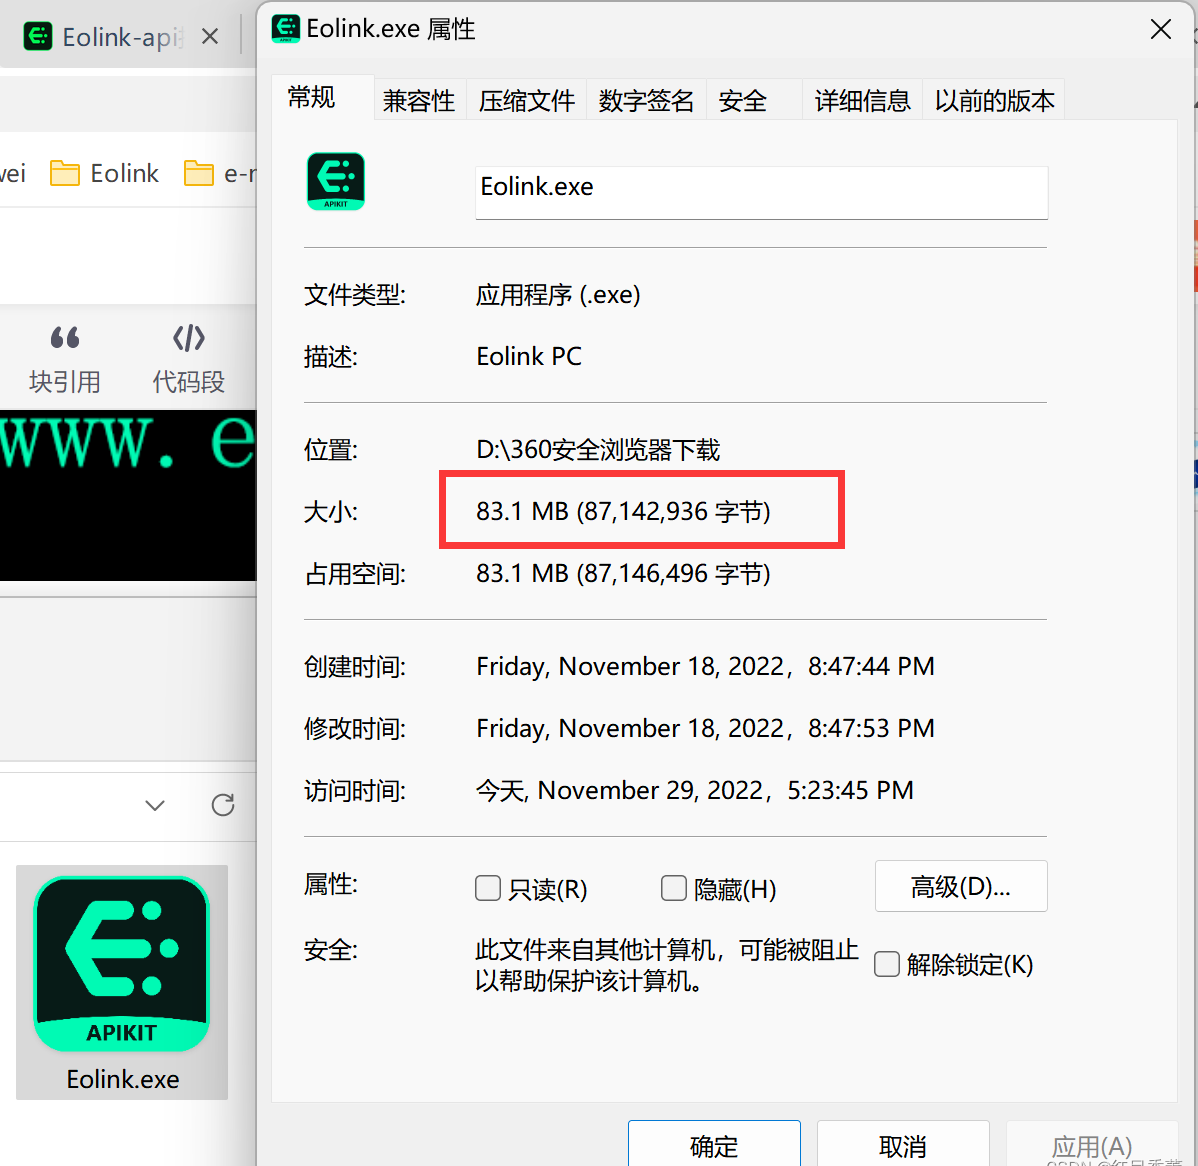The width and height of the screenshot is (1198, 1166).
Task: Switch to the 兼容性 tab
Action: tap(419, 99)
